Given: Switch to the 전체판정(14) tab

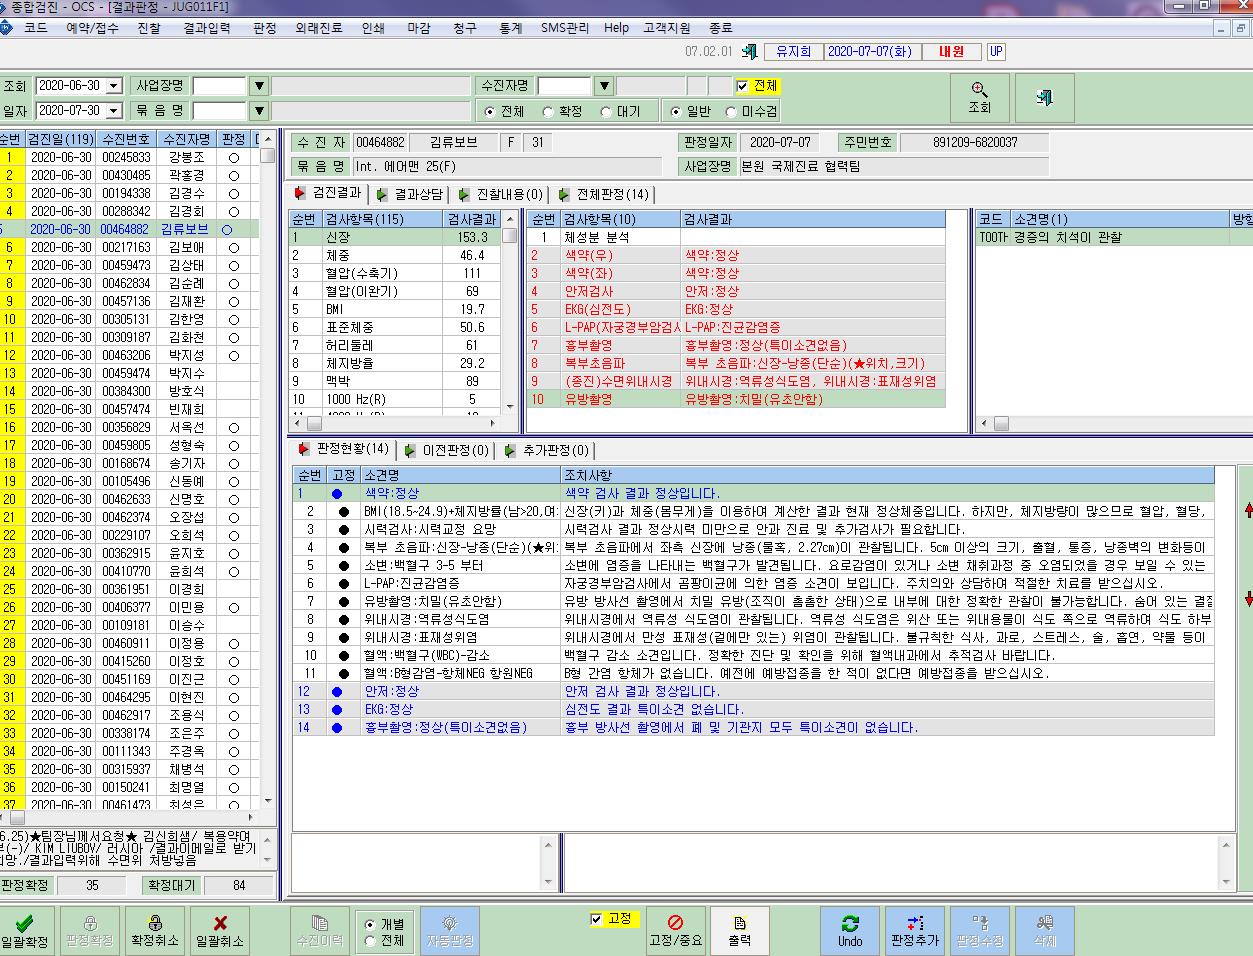Looking at the screenshot, I should [603, 194].
